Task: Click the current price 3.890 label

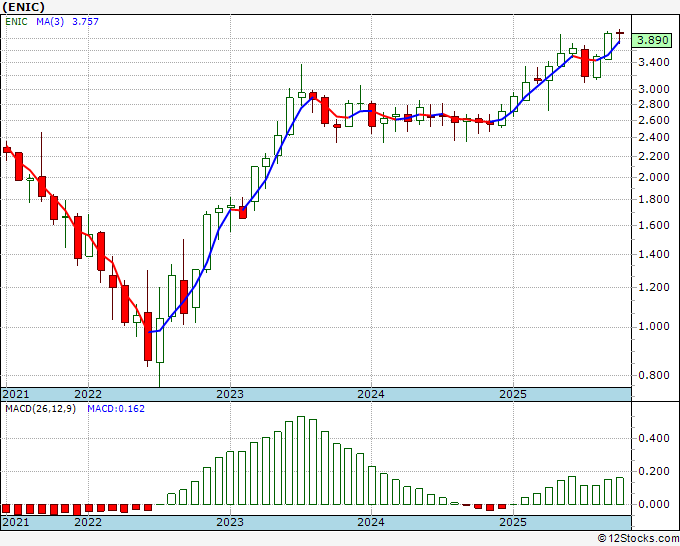Action: (653, 40)
